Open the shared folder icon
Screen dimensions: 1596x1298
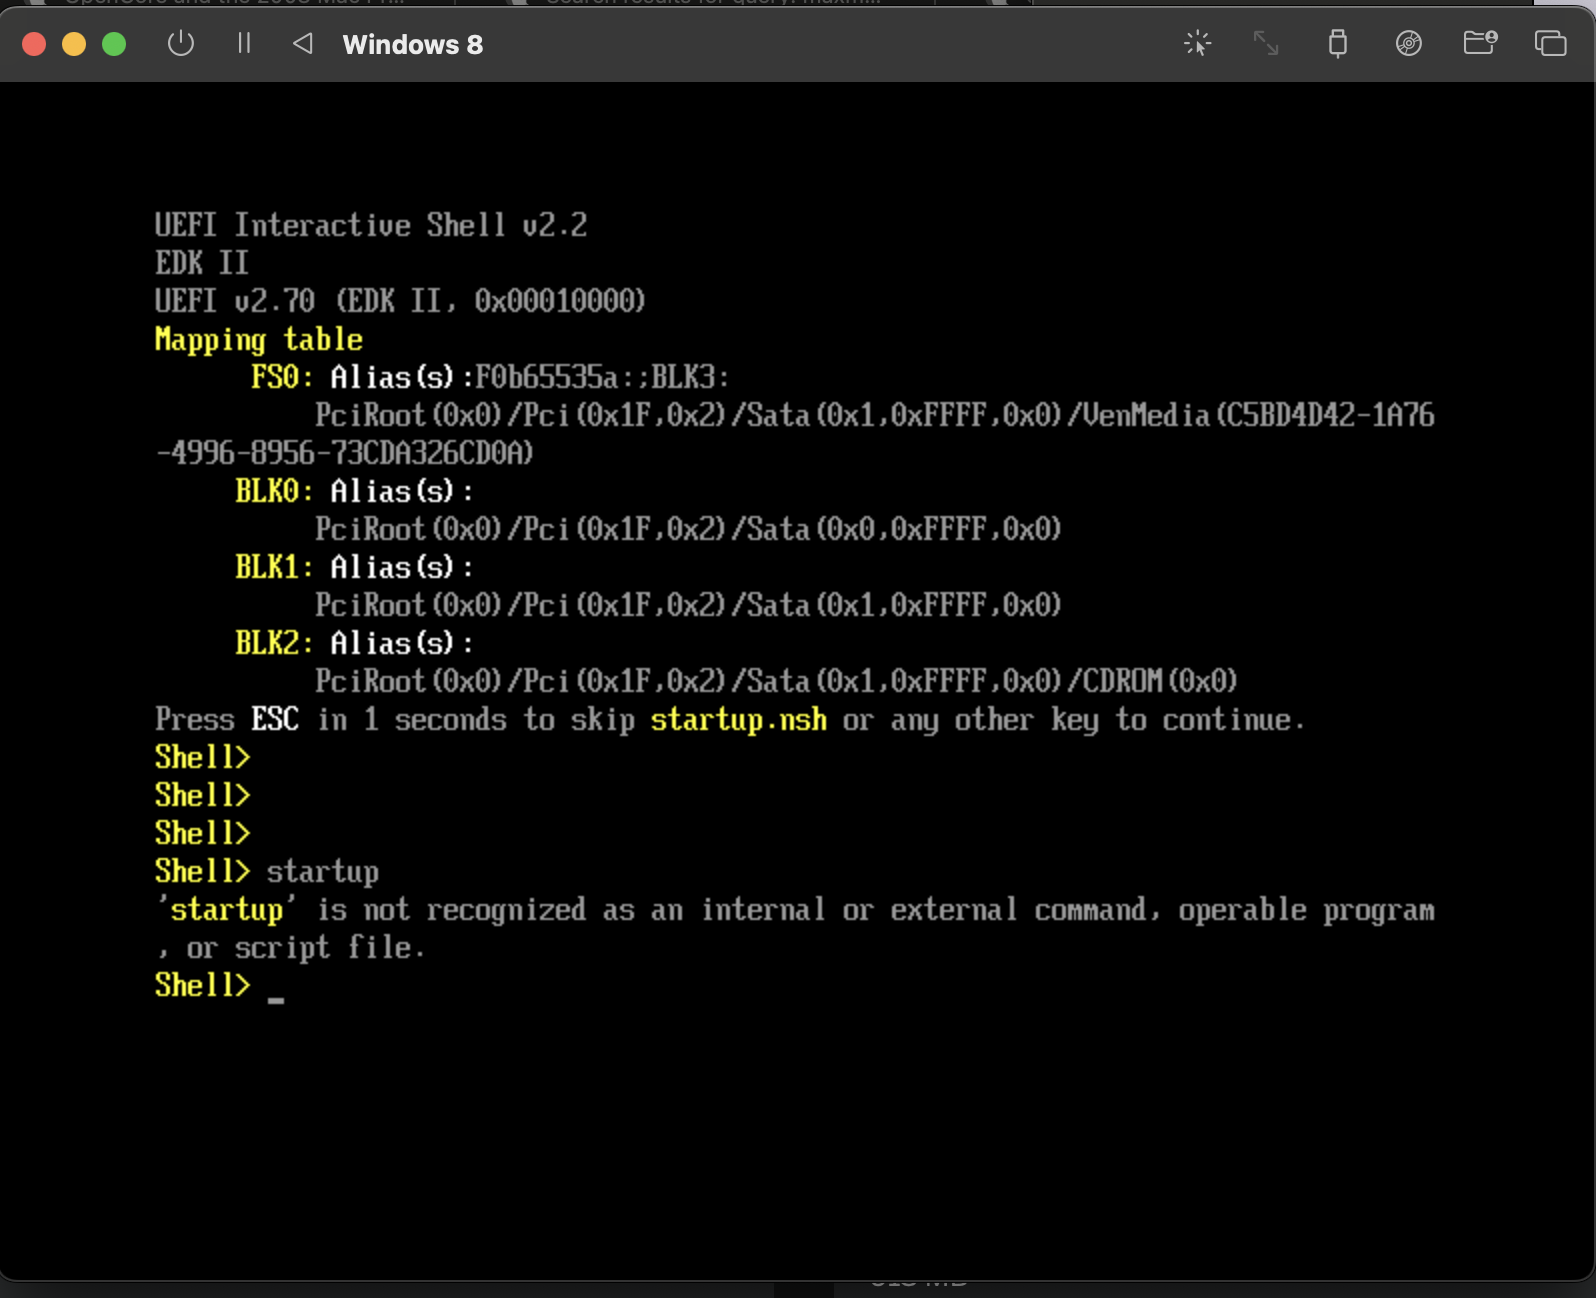pyautogui.click(x=1480, y=43)
